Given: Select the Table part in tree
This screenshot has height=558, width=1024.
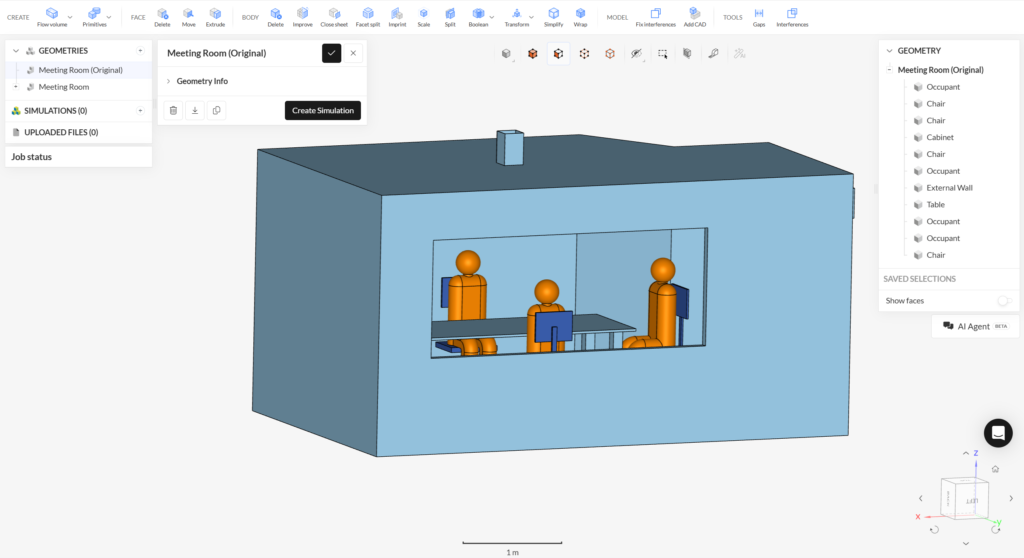Looking at the screenshot, I should tap(935, 205).
